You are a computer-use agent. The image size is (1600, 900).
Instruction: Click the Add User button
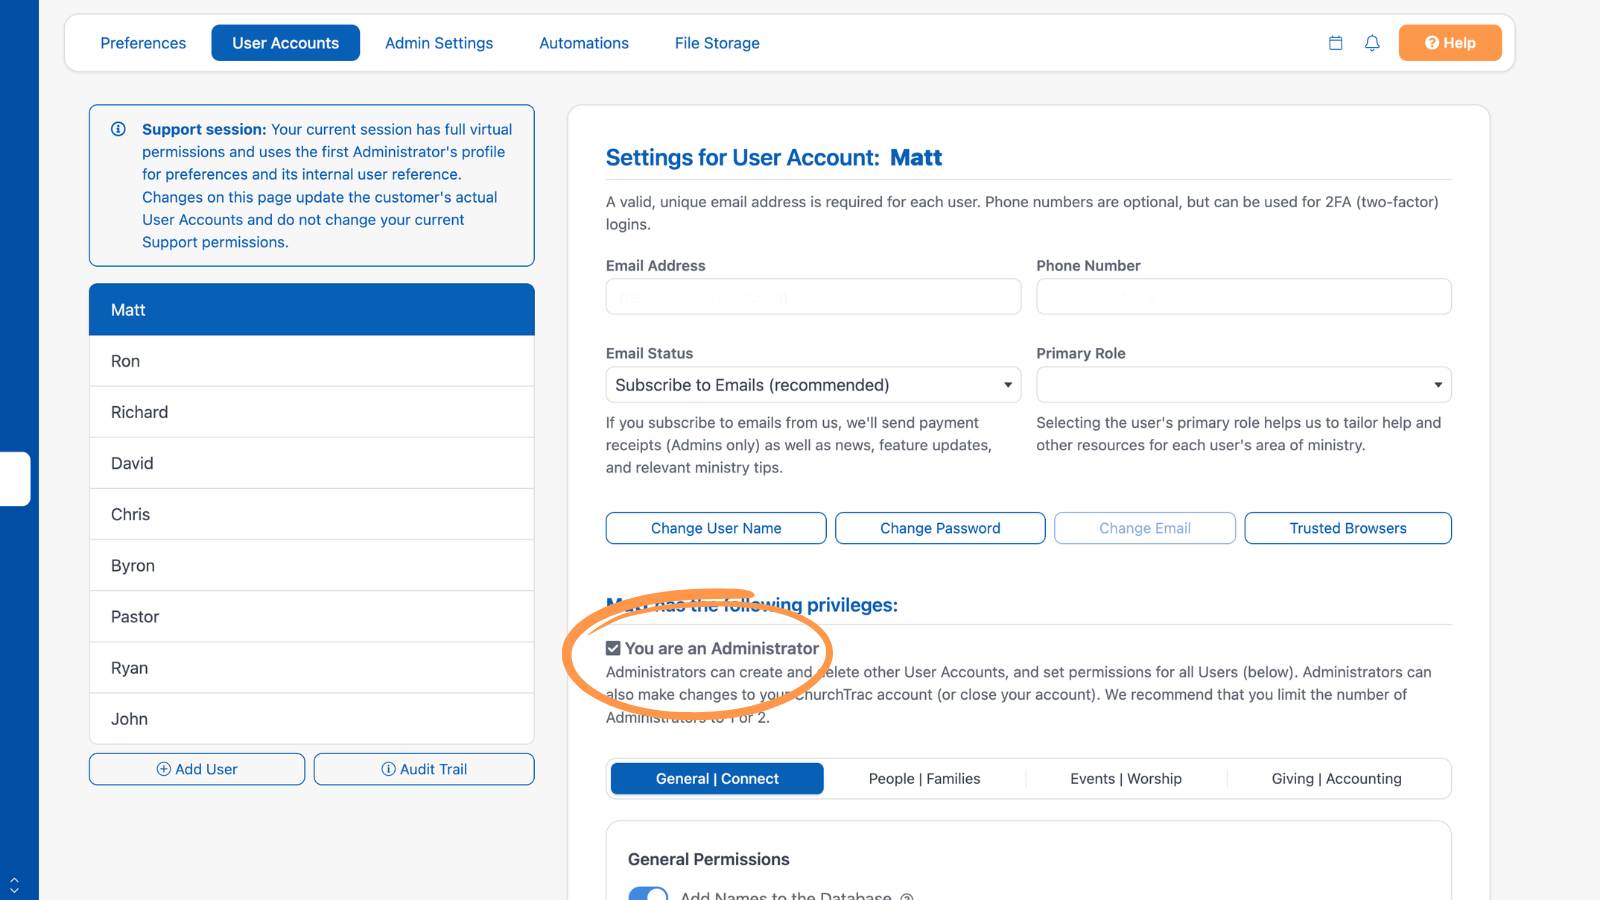click(197, 769)
